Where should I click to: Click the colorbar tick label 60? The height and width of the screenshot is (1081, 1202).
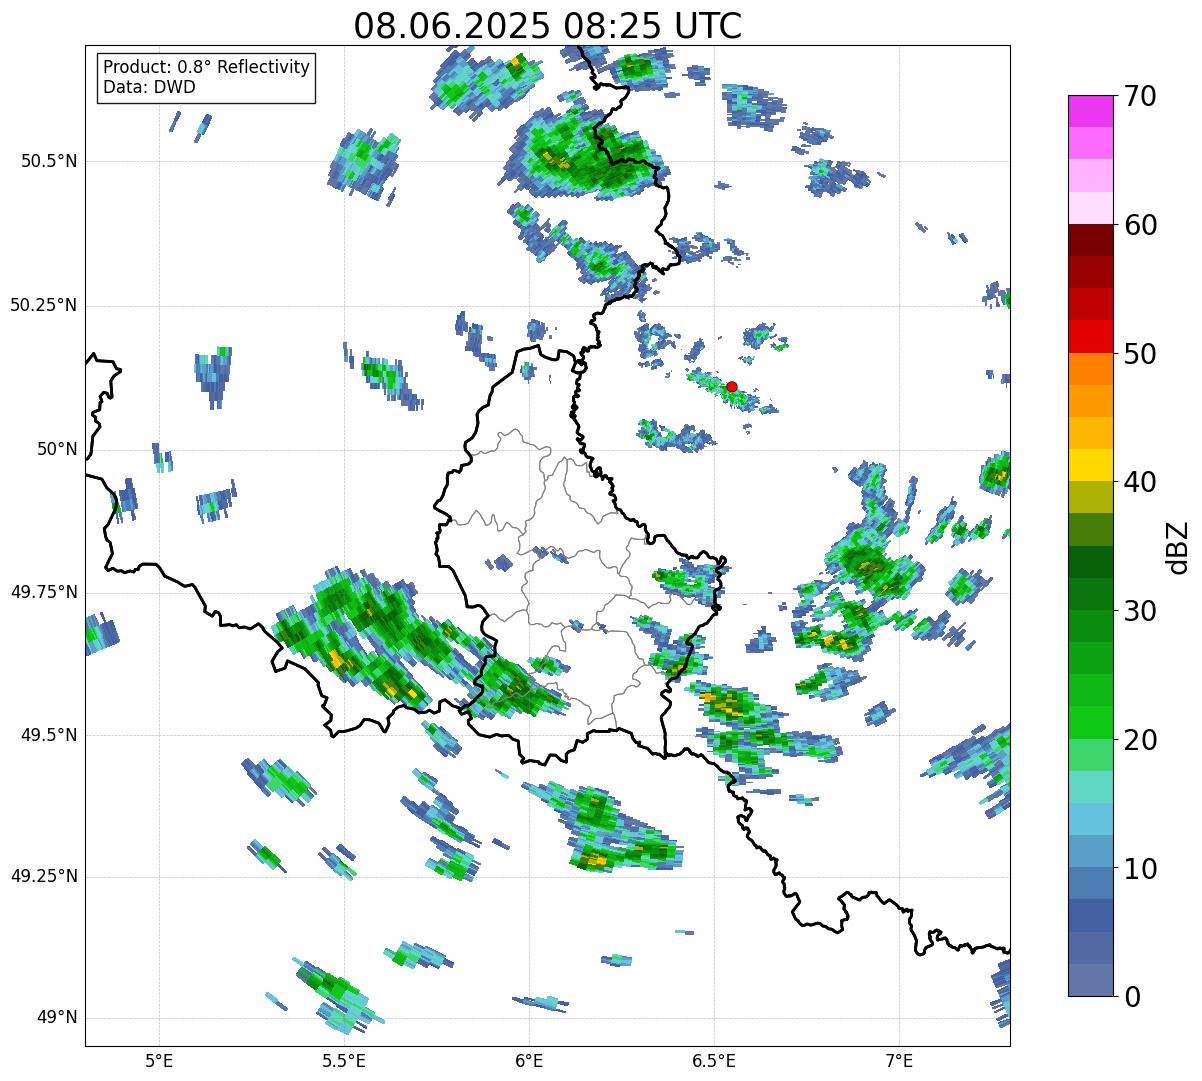click(1140, 225)
